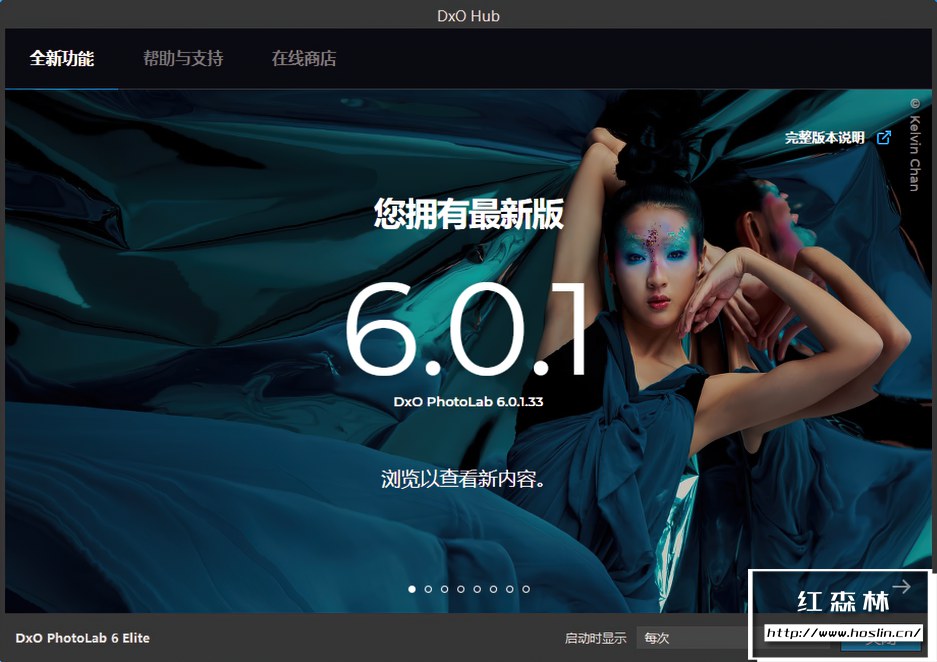The width and height of the screenshot is (937, 662).
Task: Select the second carousel page dot
Action: point(428,589)
